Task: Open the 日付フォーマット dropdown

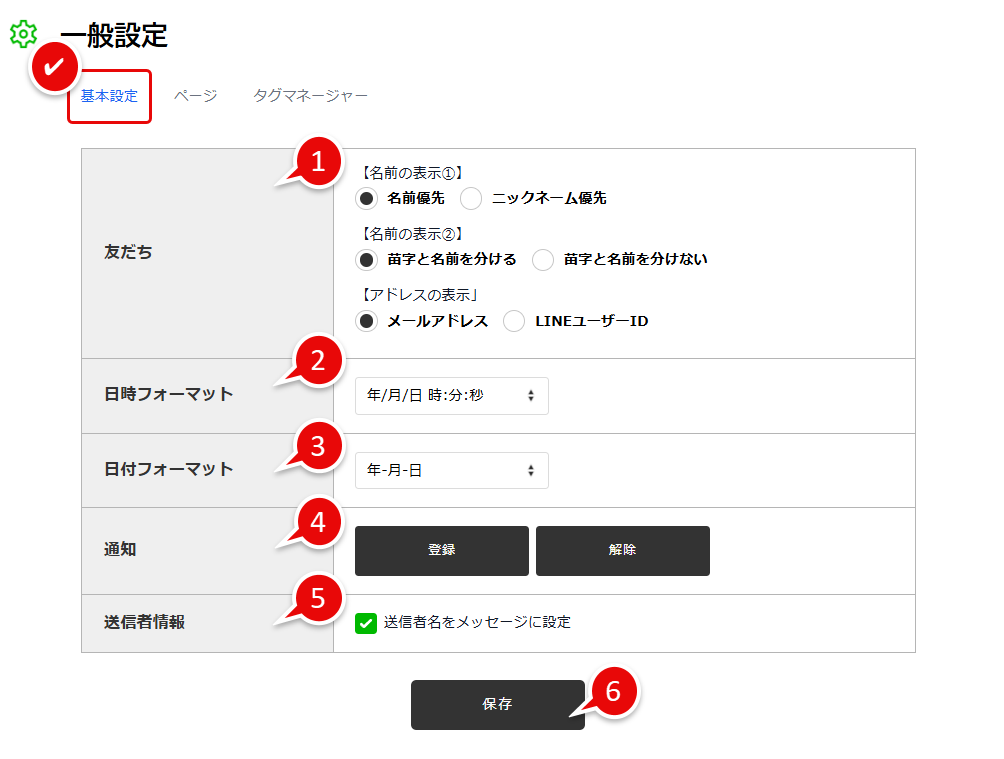Action: (451, 470)
